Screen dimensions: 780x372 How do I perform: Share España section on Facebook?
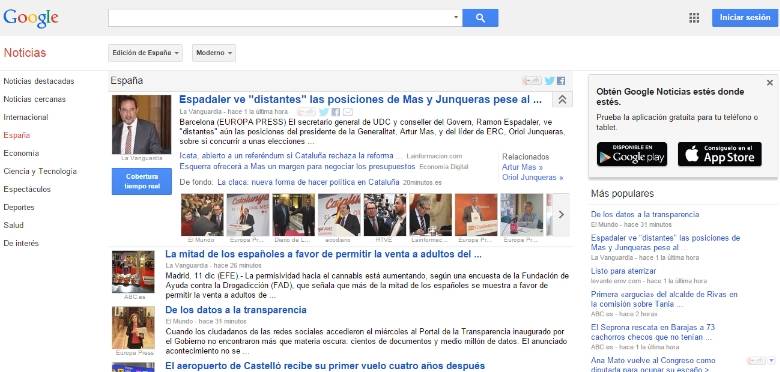[561, 81]
